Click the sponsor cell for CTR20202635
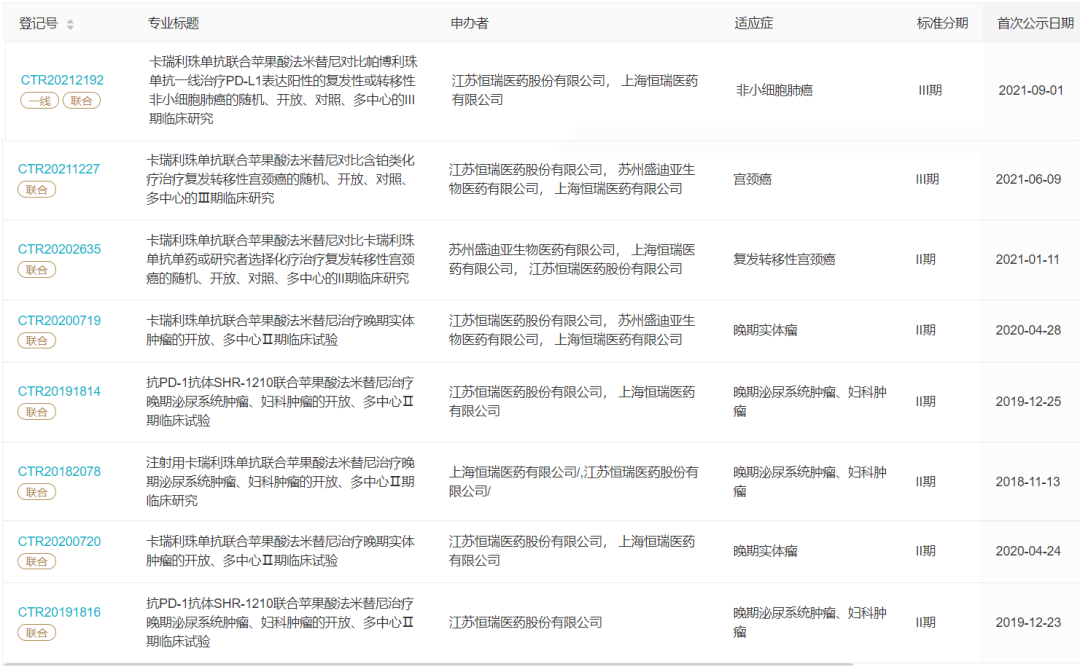 pyautogui.click(x=572, y=259)
